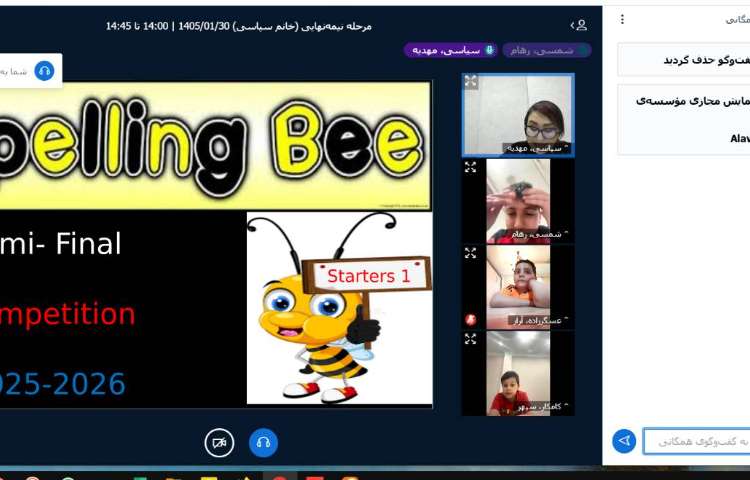This screenshot has width=750, height=480.
Task: Click the red muted icon on عسگرزاده webcam
Action: [471, 320]
